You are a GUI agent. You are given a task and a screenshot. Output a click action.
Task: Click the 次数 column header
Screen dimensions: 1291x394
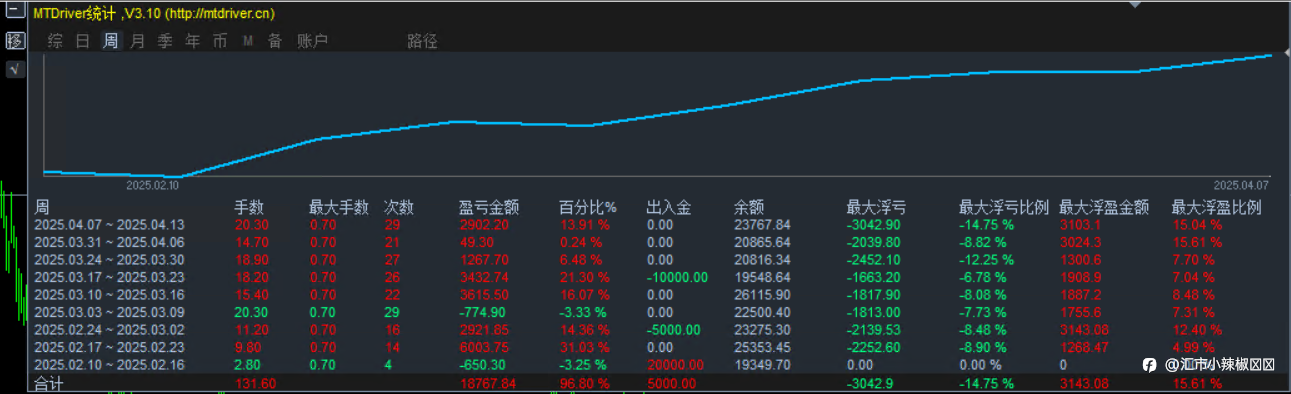point(399,208)
